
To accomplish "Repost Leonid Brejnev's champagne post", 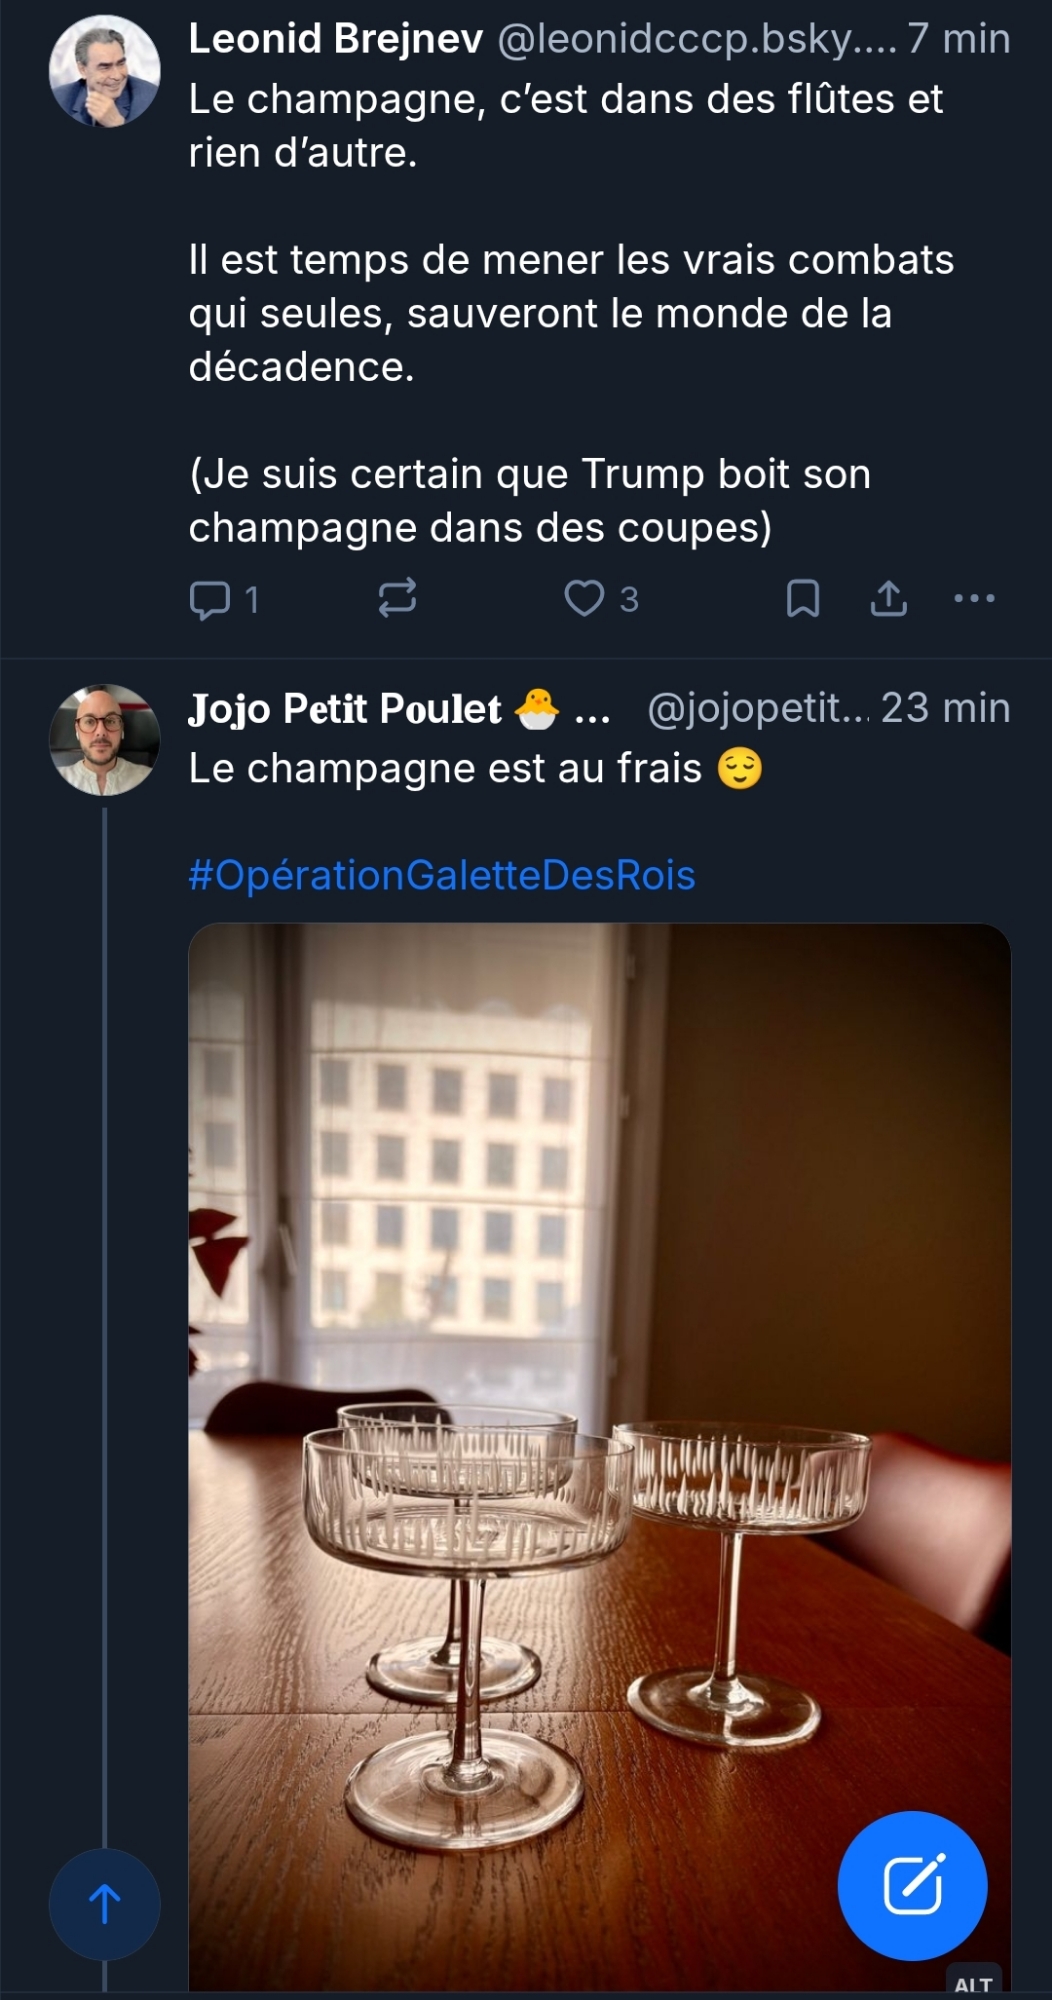I will [397, 598].
